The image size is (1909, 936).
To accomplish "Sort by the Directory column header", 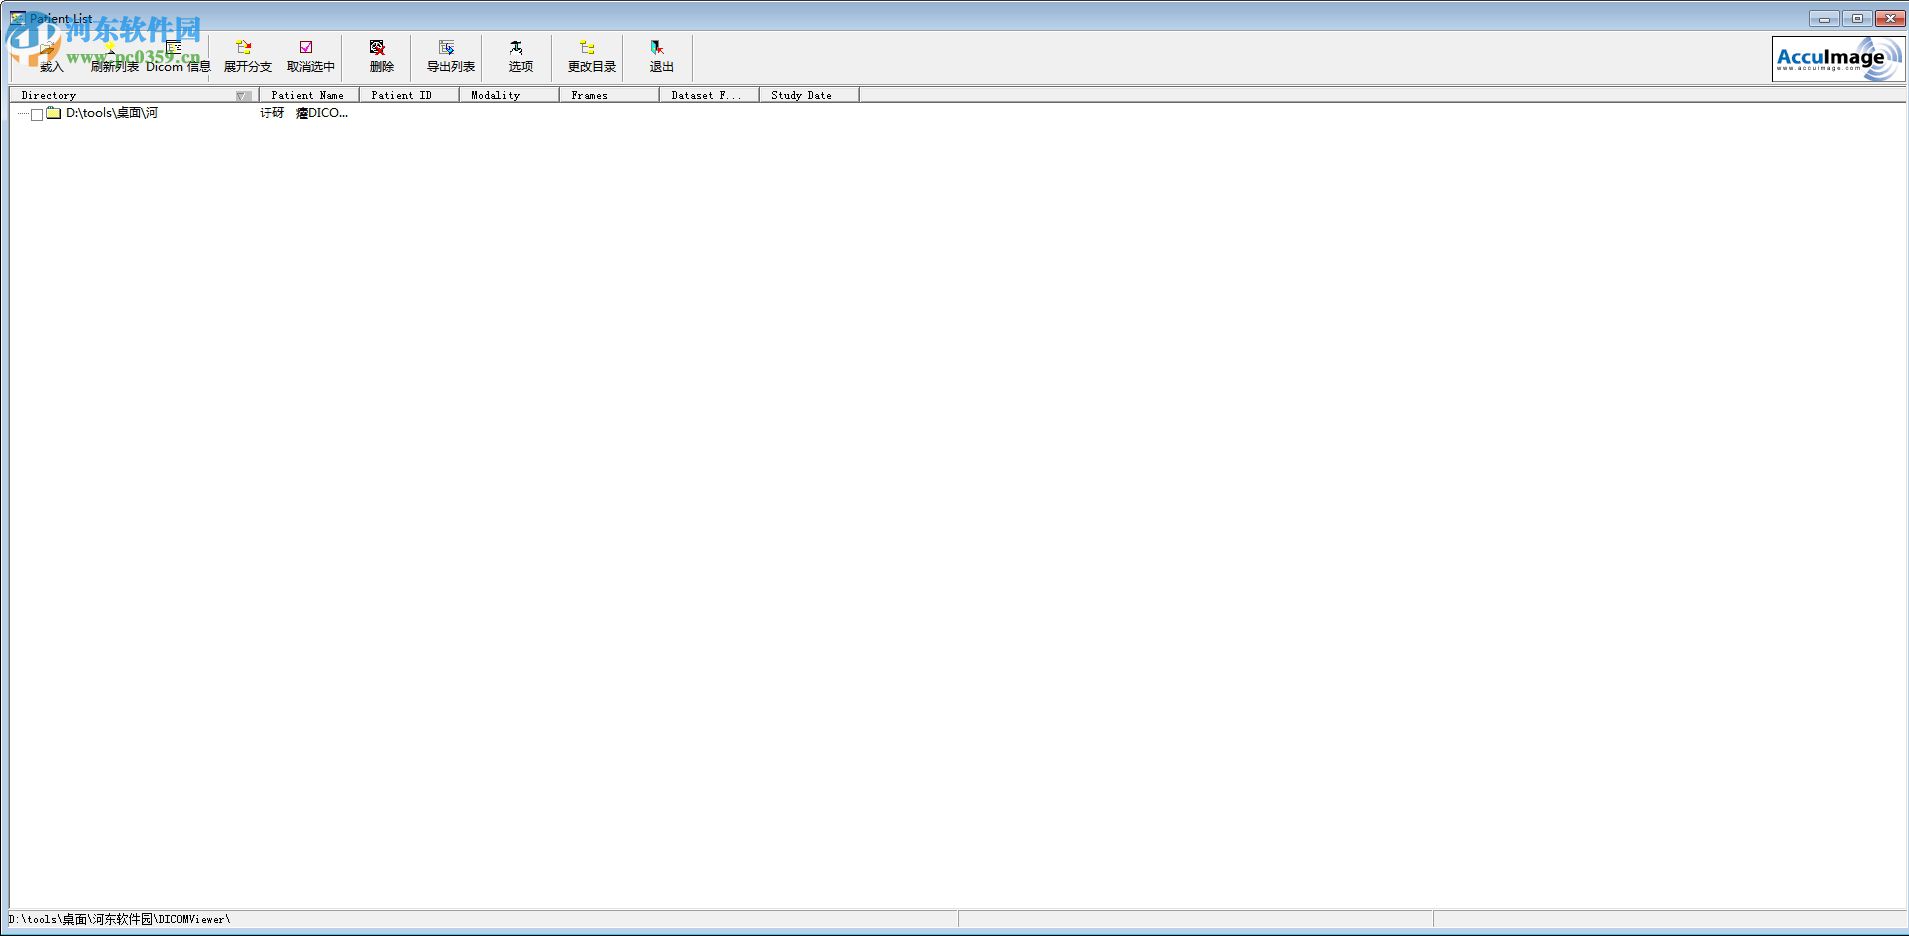I will tap(134, 95).
